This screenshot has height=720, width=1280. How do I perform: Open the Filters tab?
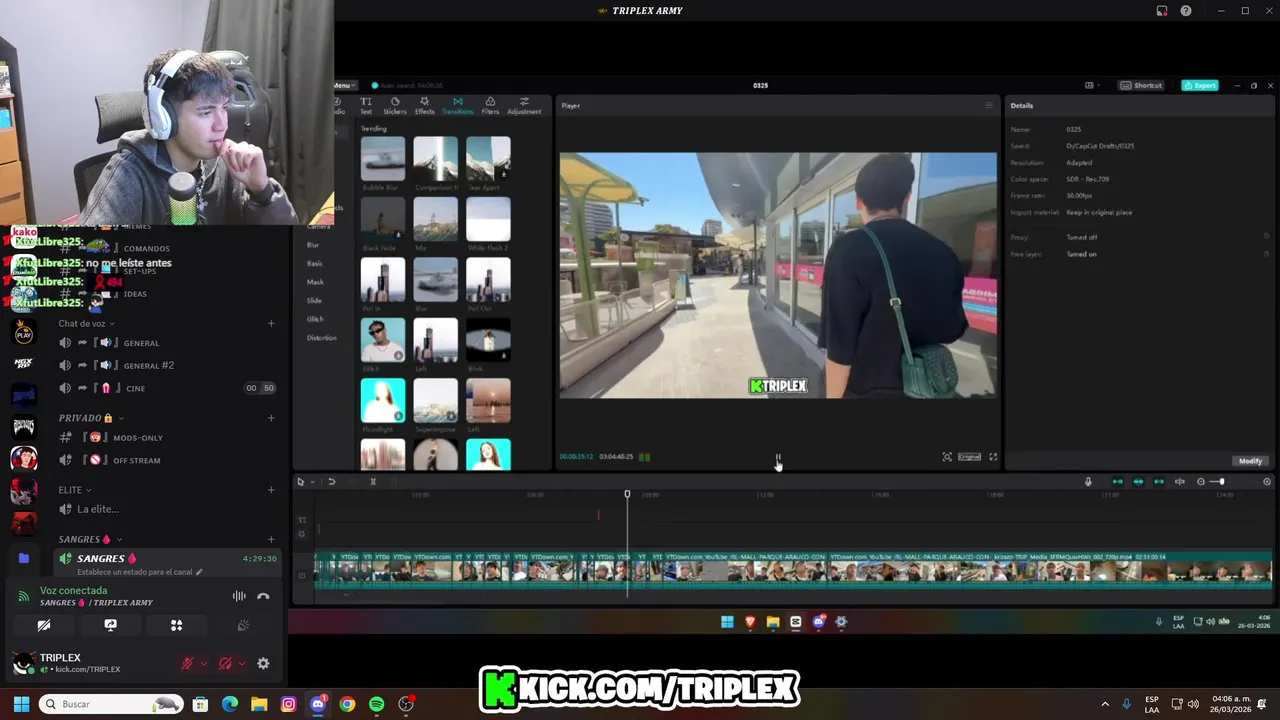click(490, 105)
